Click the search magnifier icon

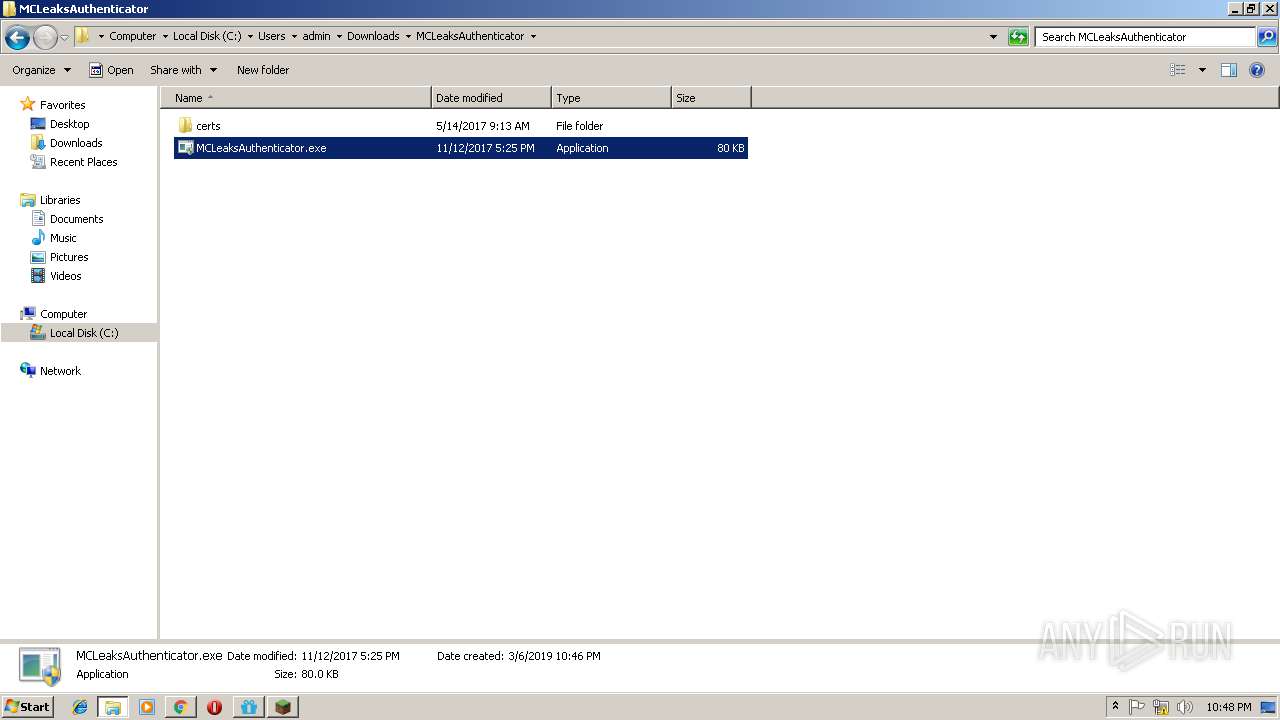click(1267, 37)
